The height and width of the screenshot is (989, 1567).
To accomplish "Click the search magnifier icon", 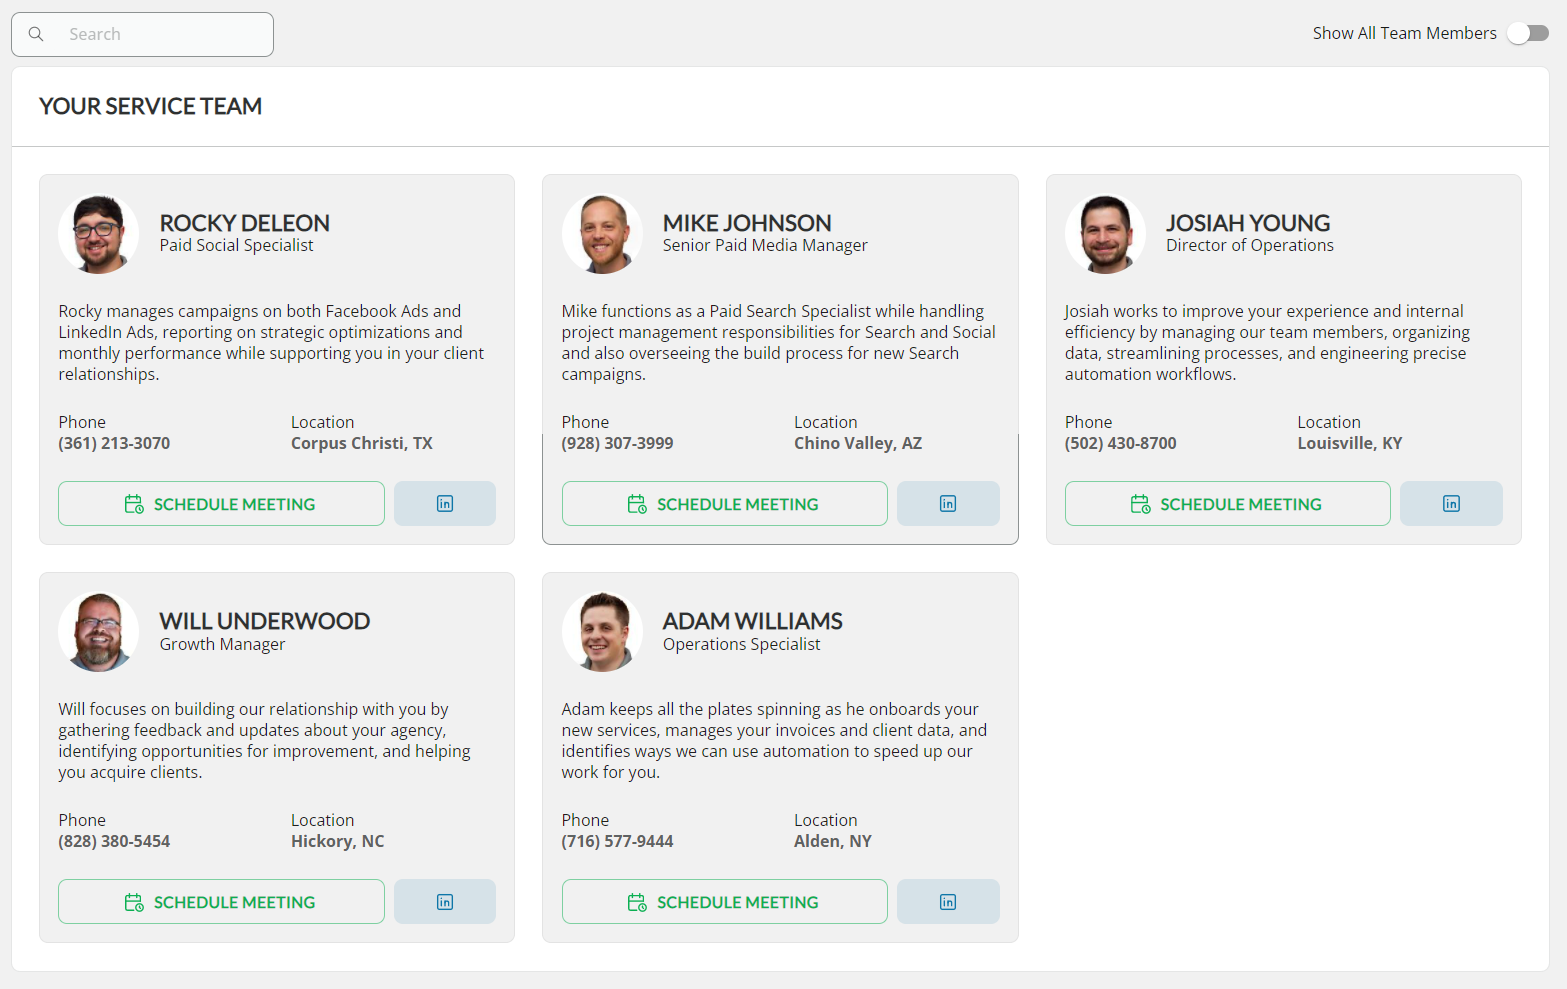I will coord(36,34).
